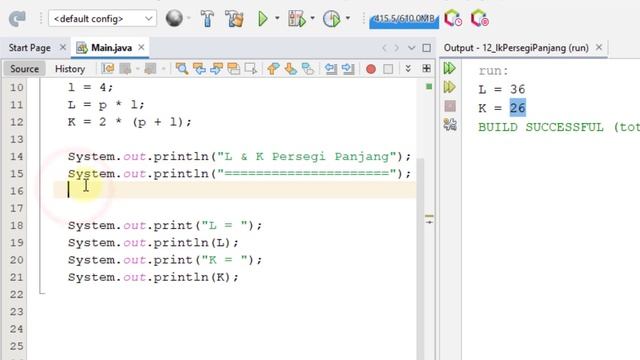
Task: Switch to Source view
Action: click(x=24, y=69)
